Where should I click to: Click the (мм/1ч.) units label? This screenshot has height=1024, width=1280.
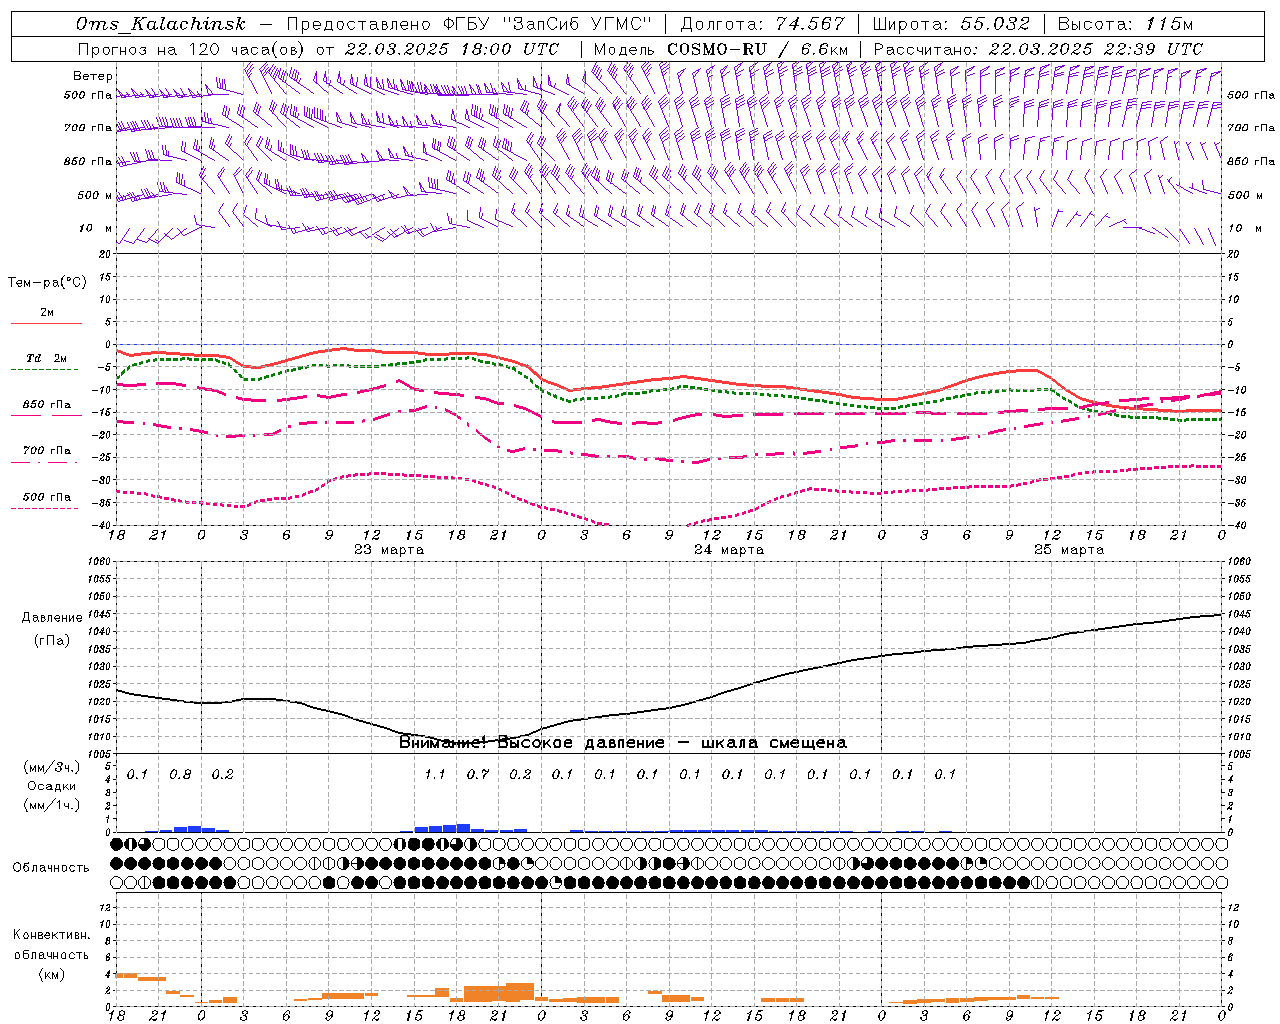[52, 805]
